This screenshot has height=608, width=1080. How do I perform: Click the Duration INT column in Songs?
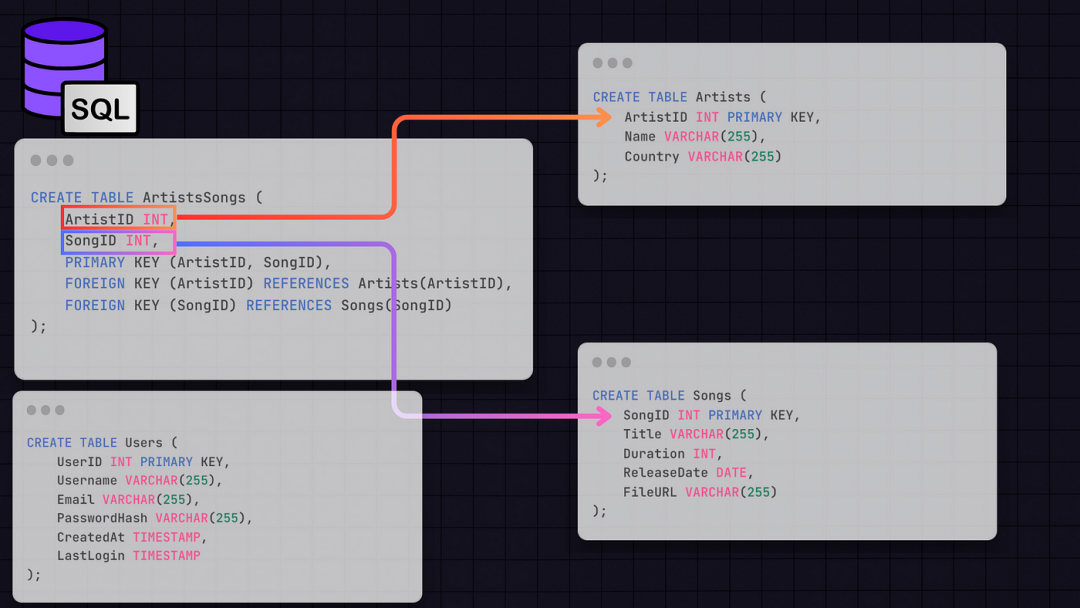click(669, 453)
